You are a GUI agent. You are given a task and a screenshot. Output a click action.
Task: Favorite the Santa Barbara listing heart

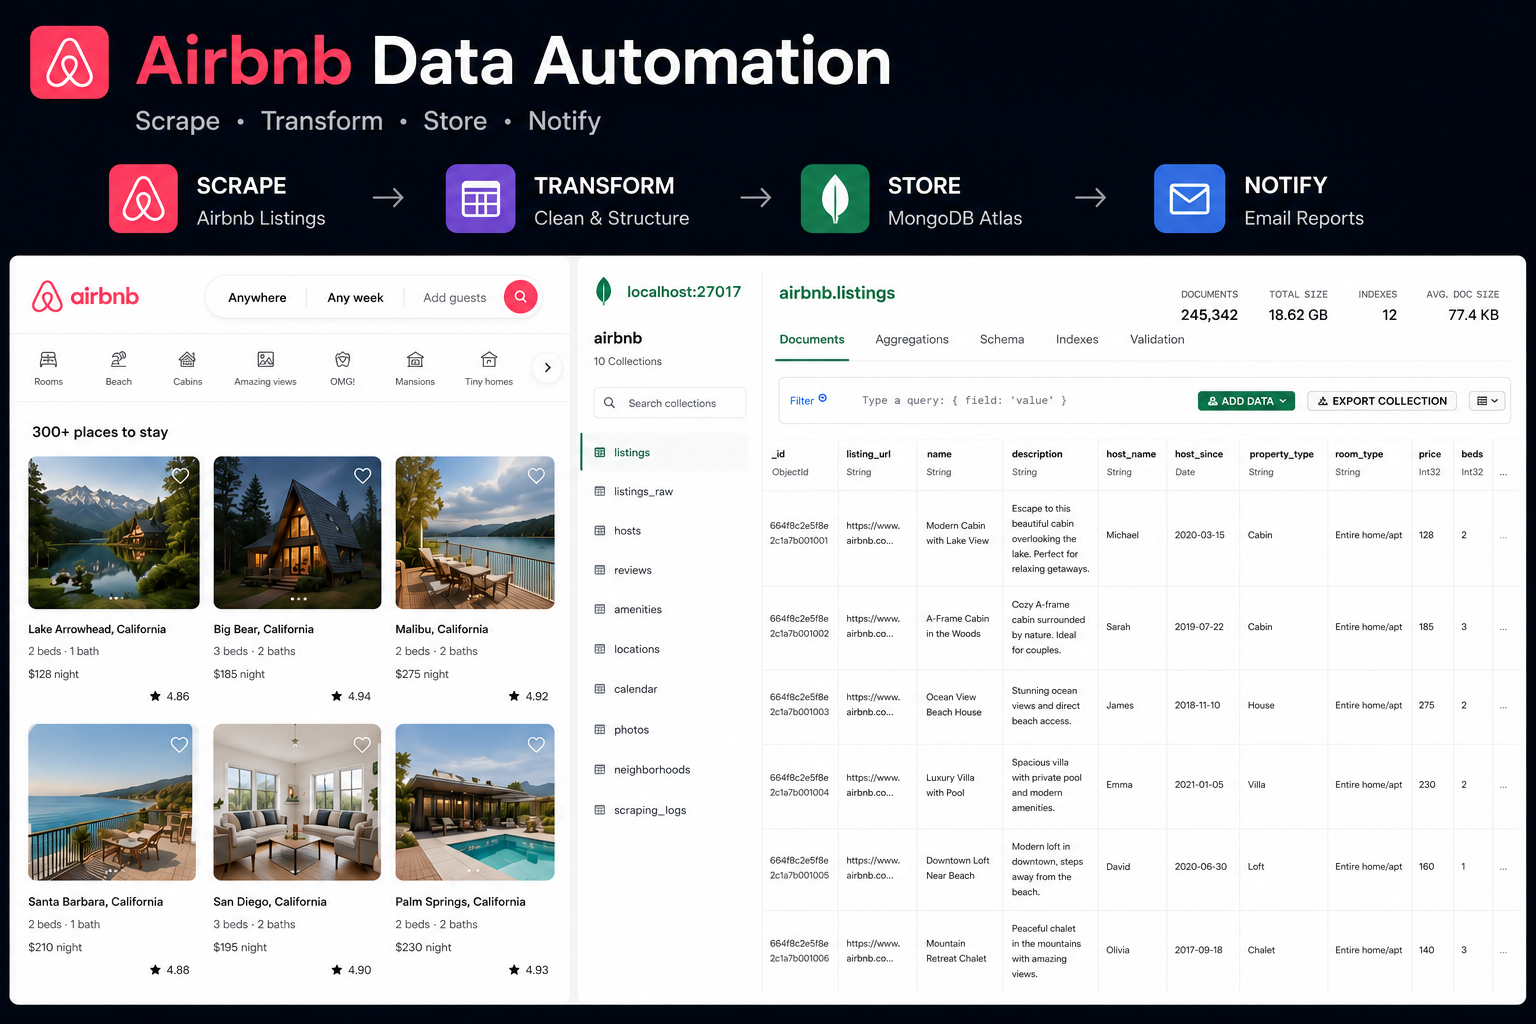point(179,744)
